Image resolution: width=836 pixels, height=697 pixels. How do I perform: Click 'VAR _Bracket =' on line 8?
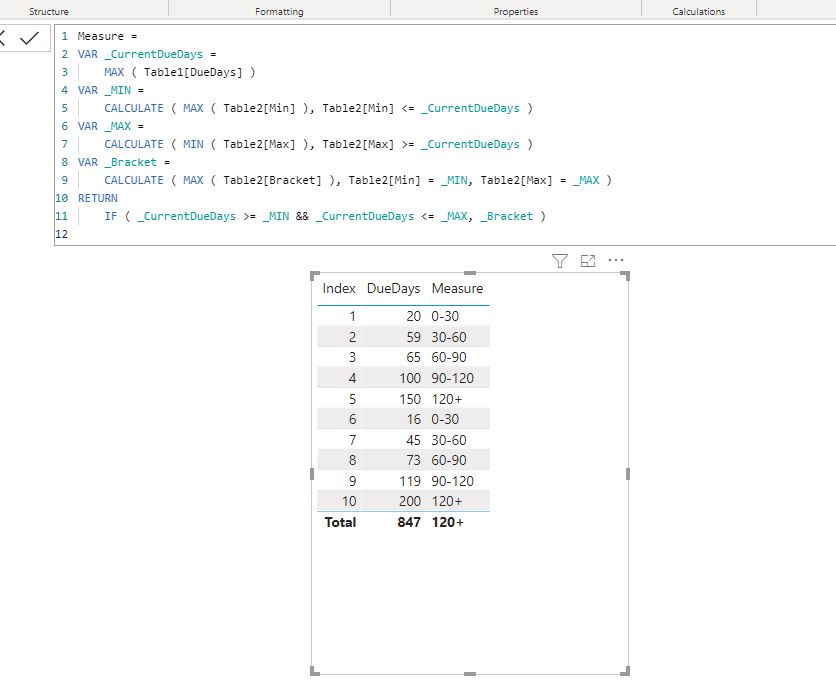[x=124, y=162]
